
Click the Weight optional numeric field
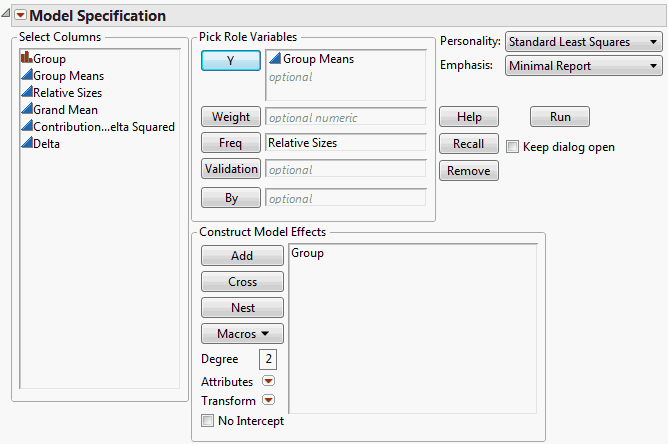point(346,117)
